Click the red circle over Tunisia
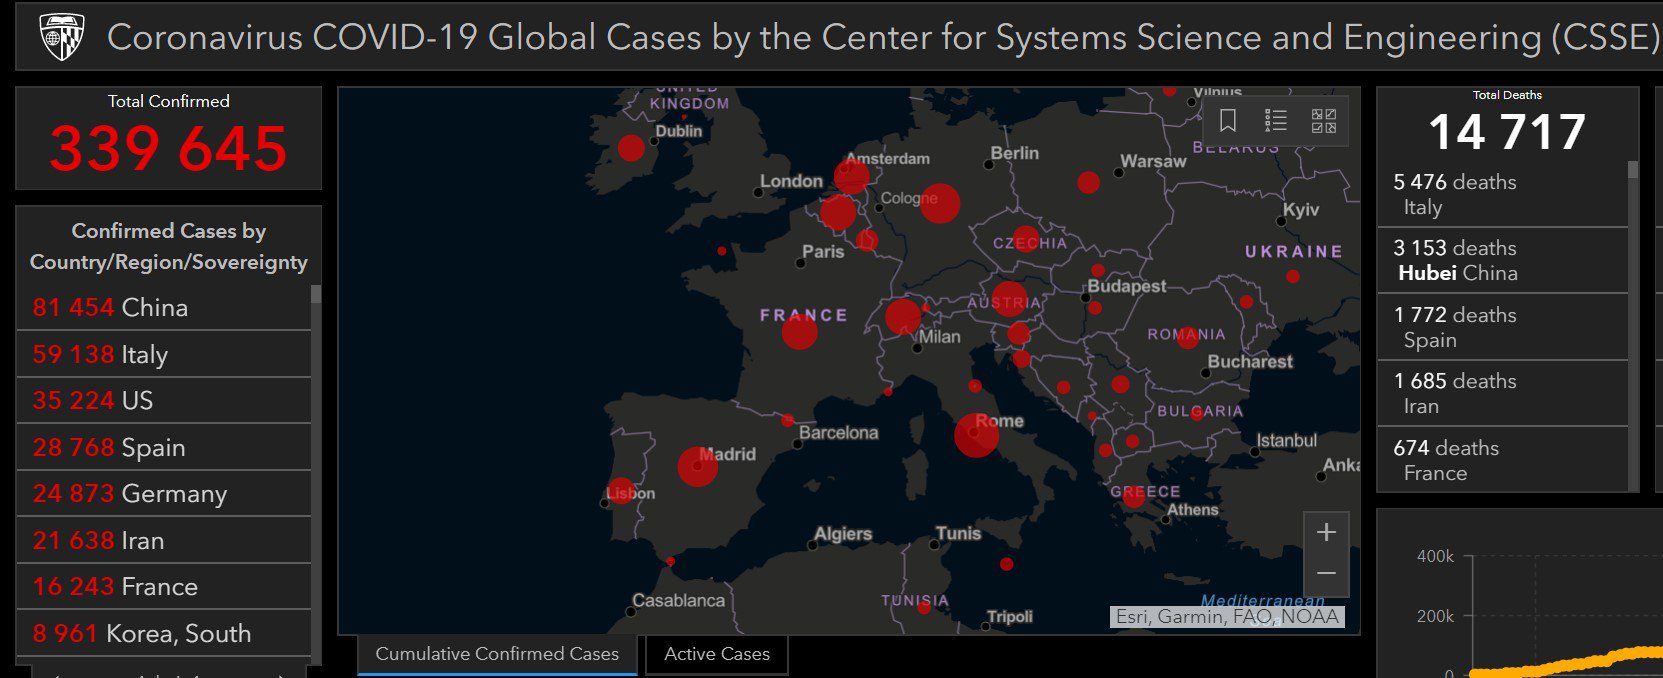Image resolution: width=1663 pixels, height=678 pixels. (x=925, y=606)
